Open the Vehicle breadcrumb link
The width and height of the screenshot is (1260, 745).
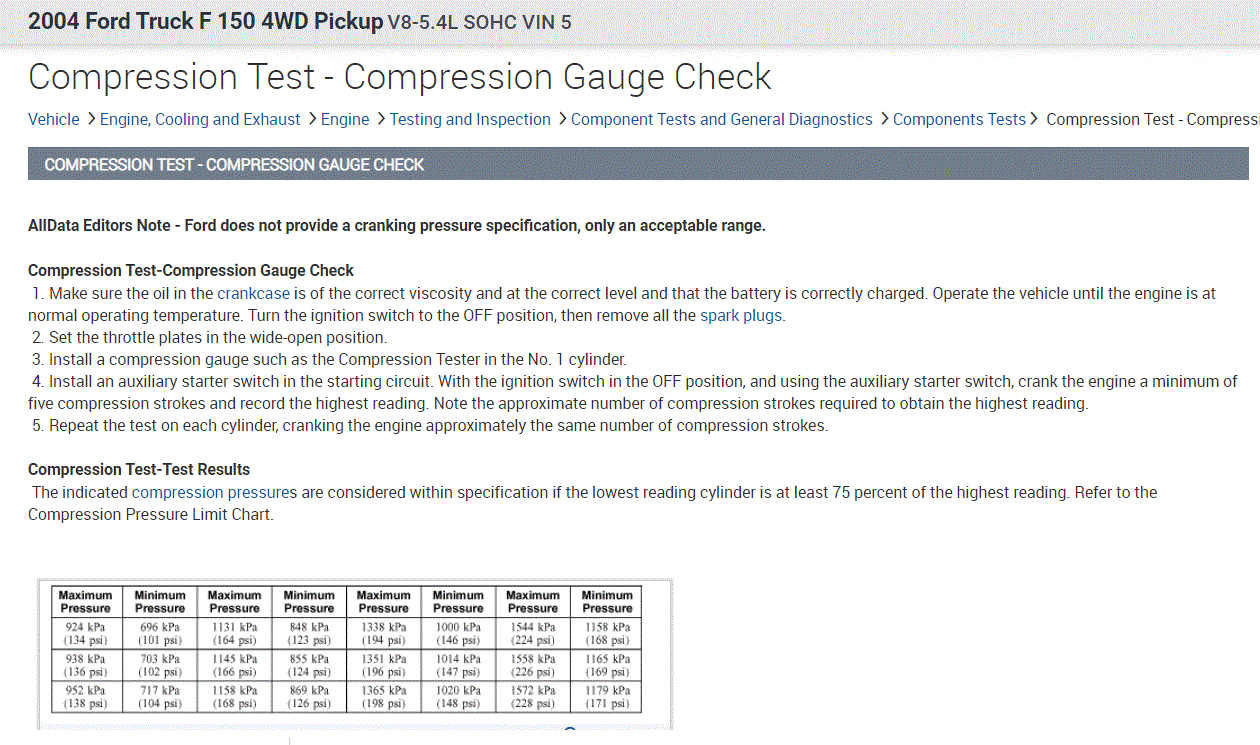(x=53, y=119)
